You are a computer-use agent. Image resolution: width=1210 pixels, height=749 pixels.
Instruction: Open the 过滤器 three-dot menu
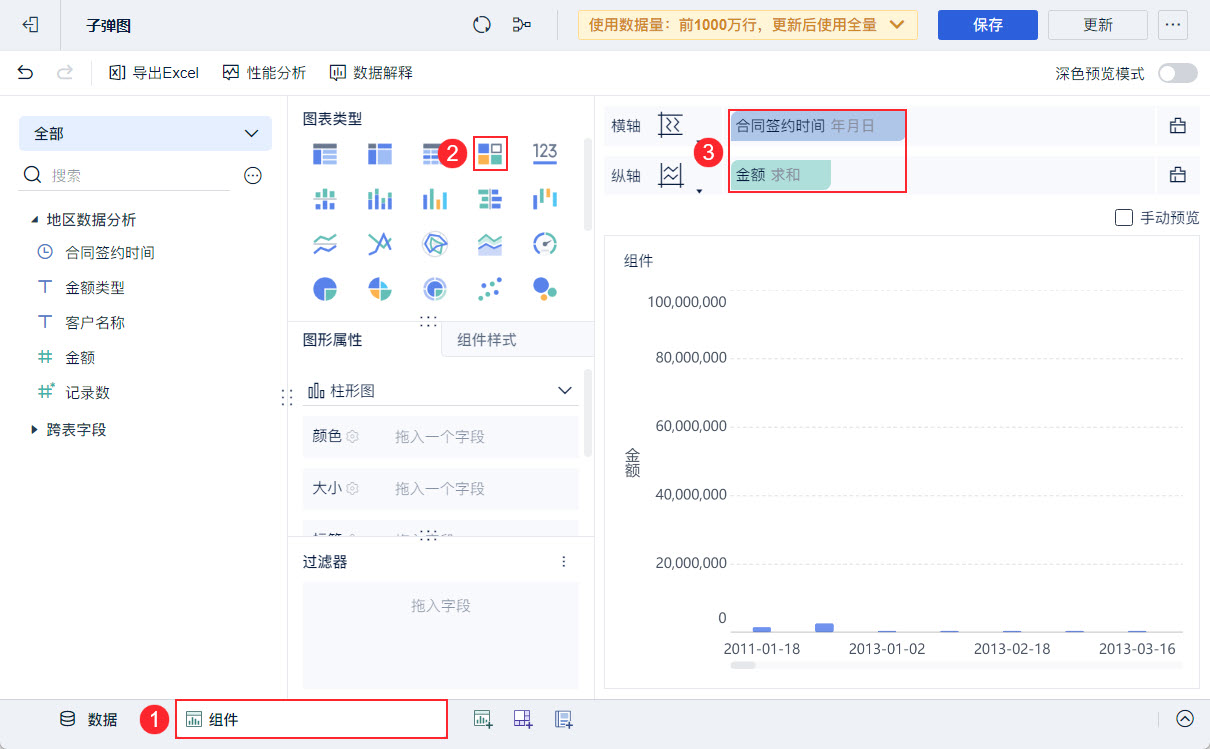[x=564, y=562]
